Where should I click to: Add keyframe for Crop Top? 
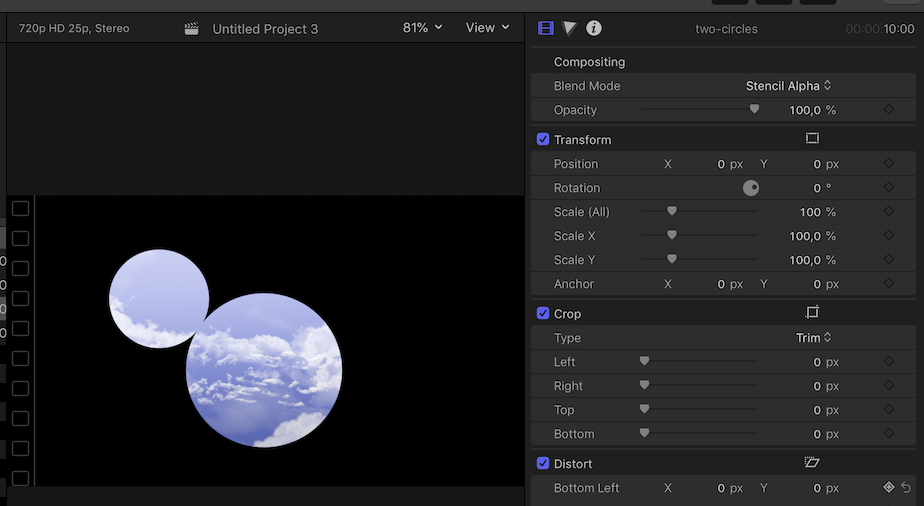pyautogui.click(x=889, y=409)
